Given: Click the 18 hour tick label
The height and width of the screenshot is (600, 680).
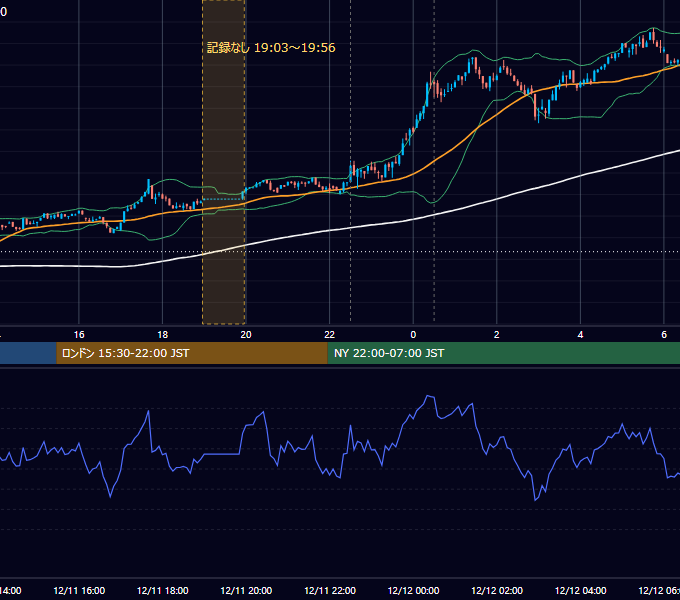Looking at the screenshot, I should pos(163,335).
